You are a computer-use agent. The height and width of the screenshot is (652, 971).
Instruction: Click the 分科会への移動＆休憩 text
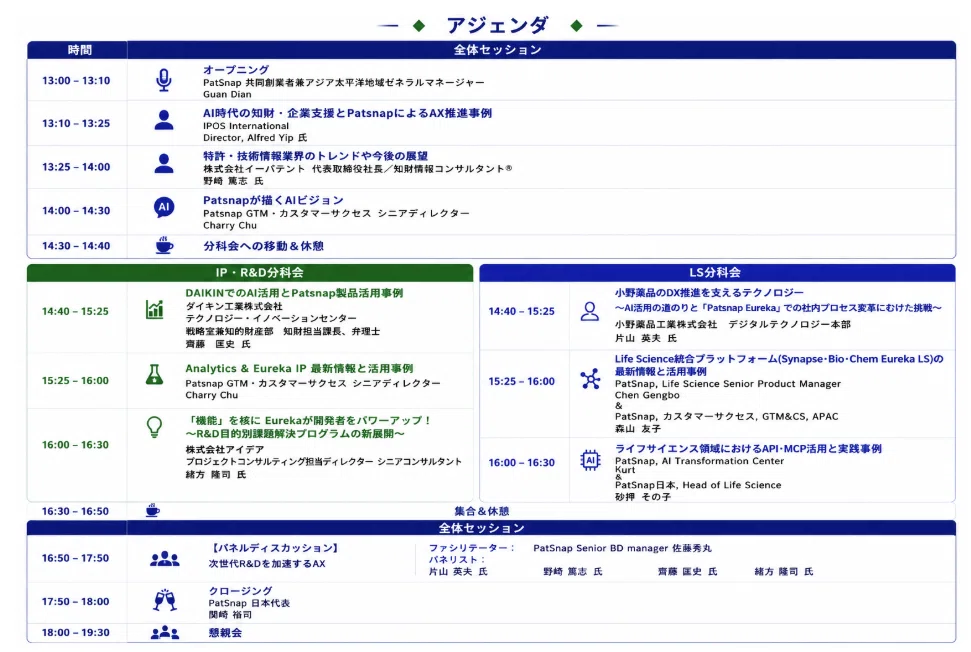pyautogui.click(x=263, y=246)
